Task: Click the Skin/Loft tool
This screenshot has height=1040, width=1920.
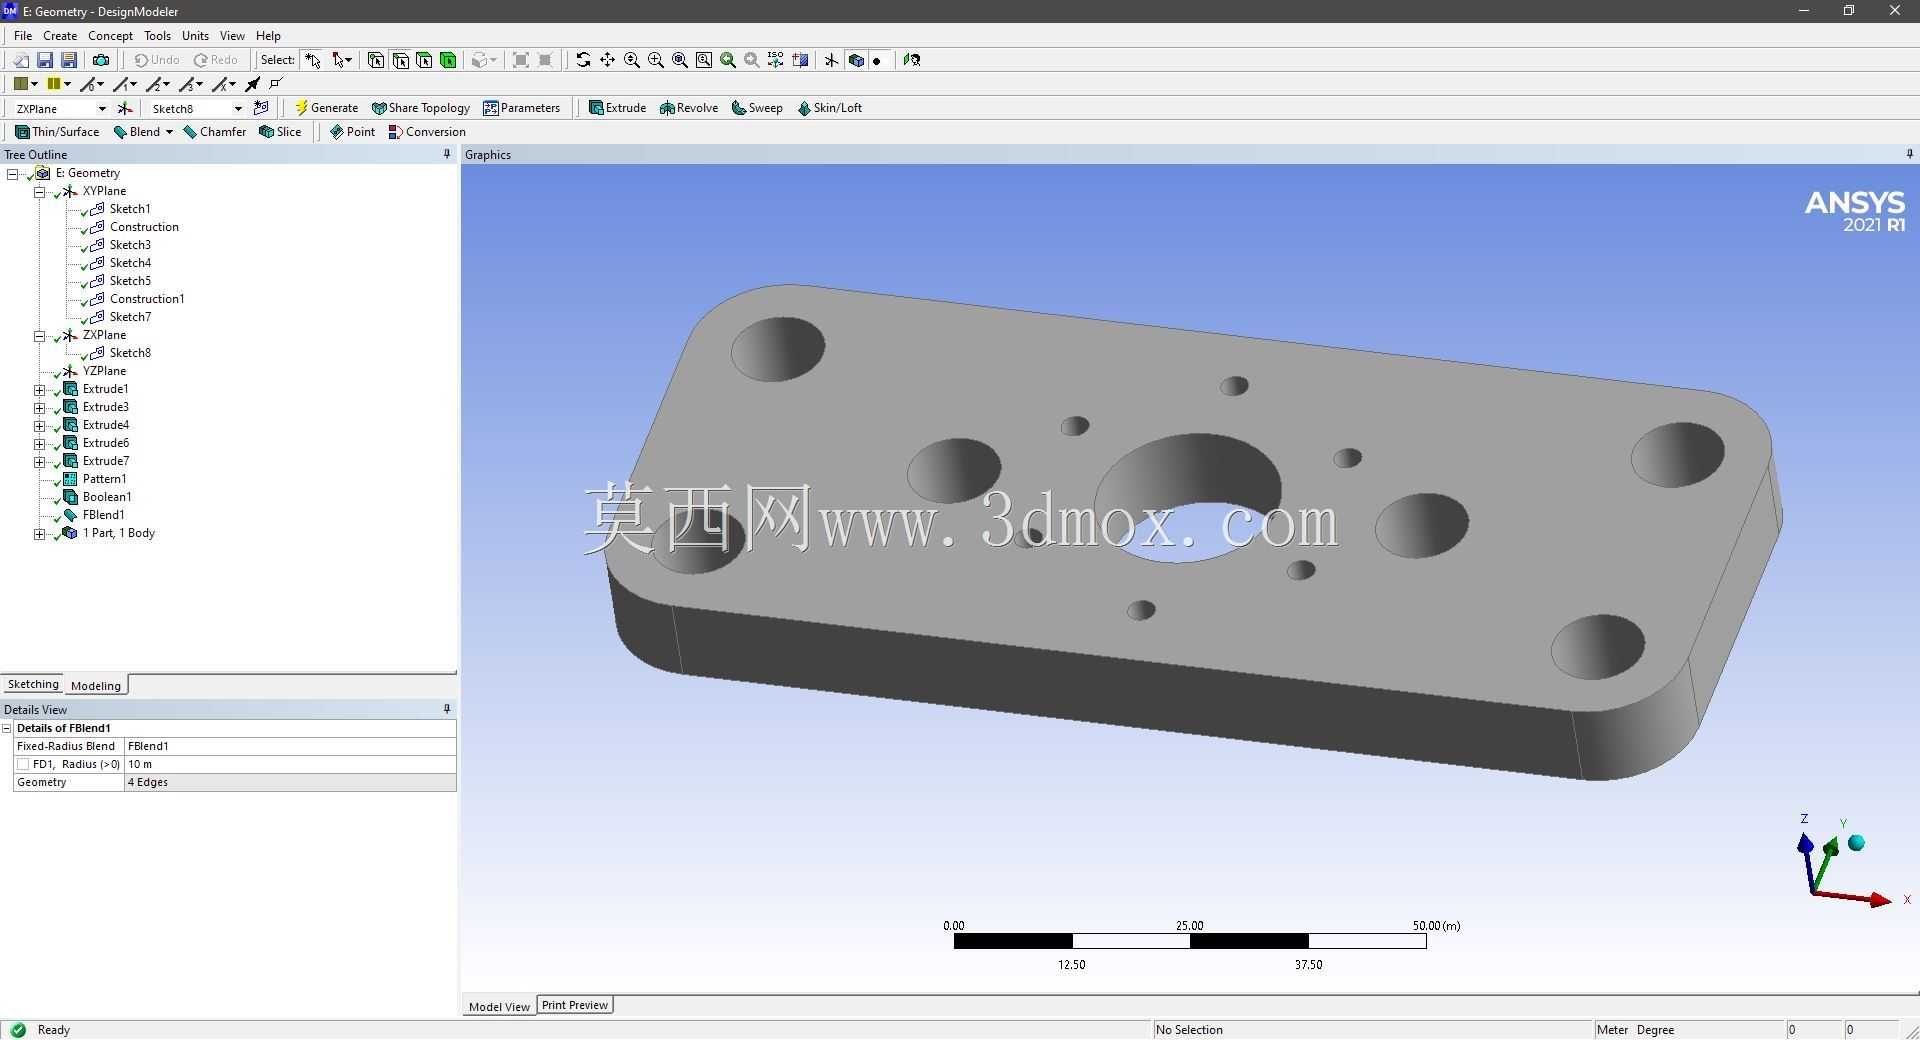Action: point(829,108)
